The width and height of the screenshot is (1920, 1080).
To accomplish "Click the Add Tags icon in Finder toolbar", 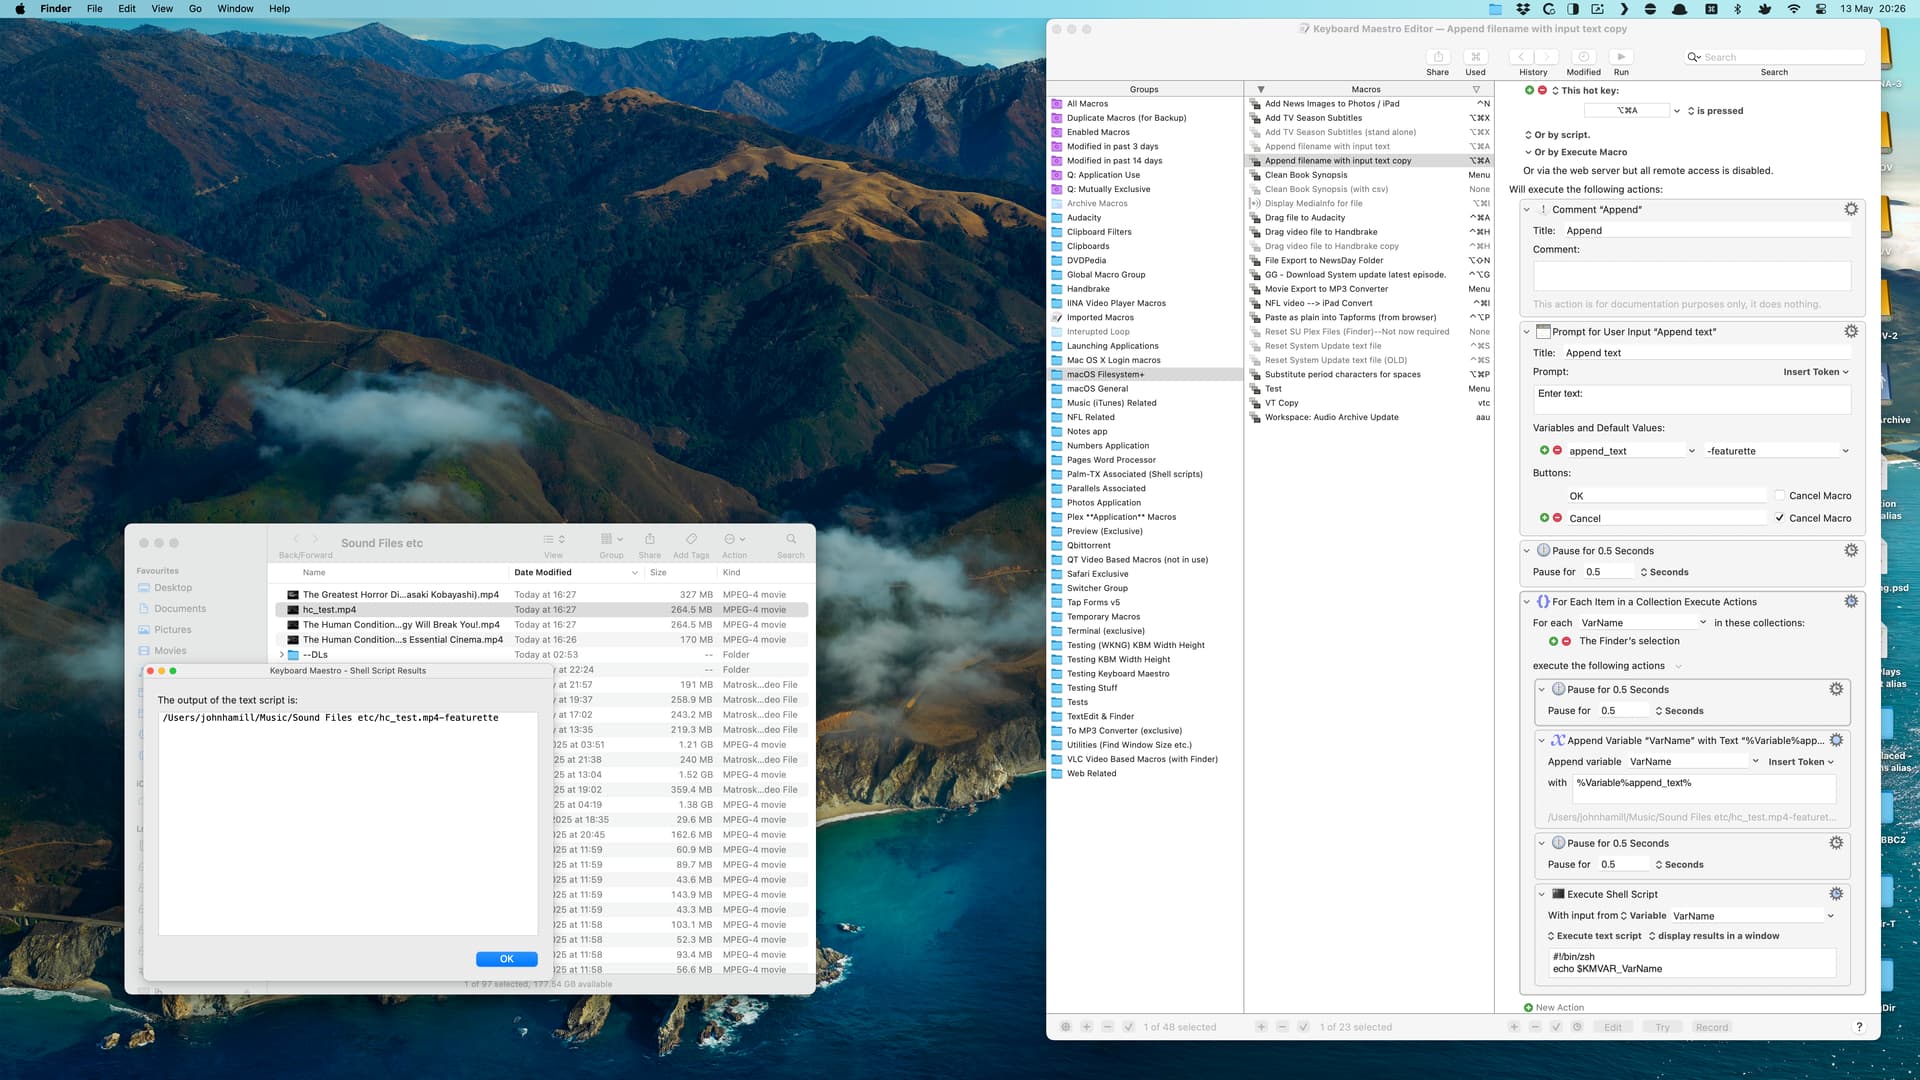I will [x=691, y=539].
